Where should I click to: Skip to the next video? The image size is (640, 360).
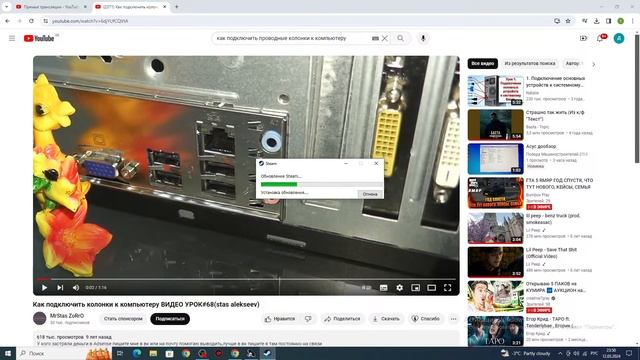tap(60, 287)
